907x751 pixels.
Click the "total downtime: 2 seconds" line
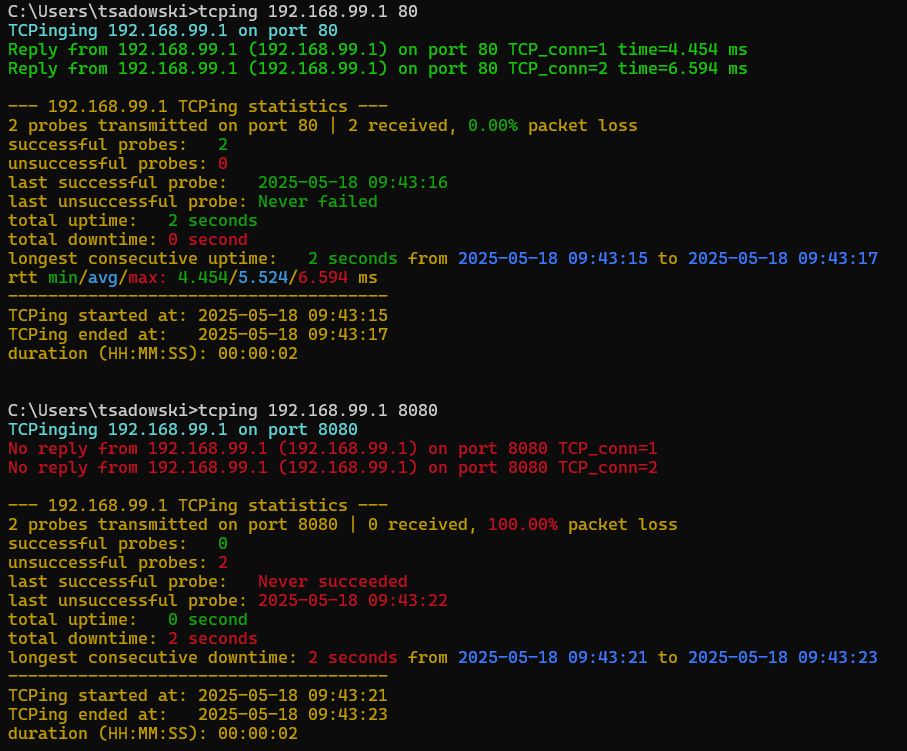click(132, 639)
